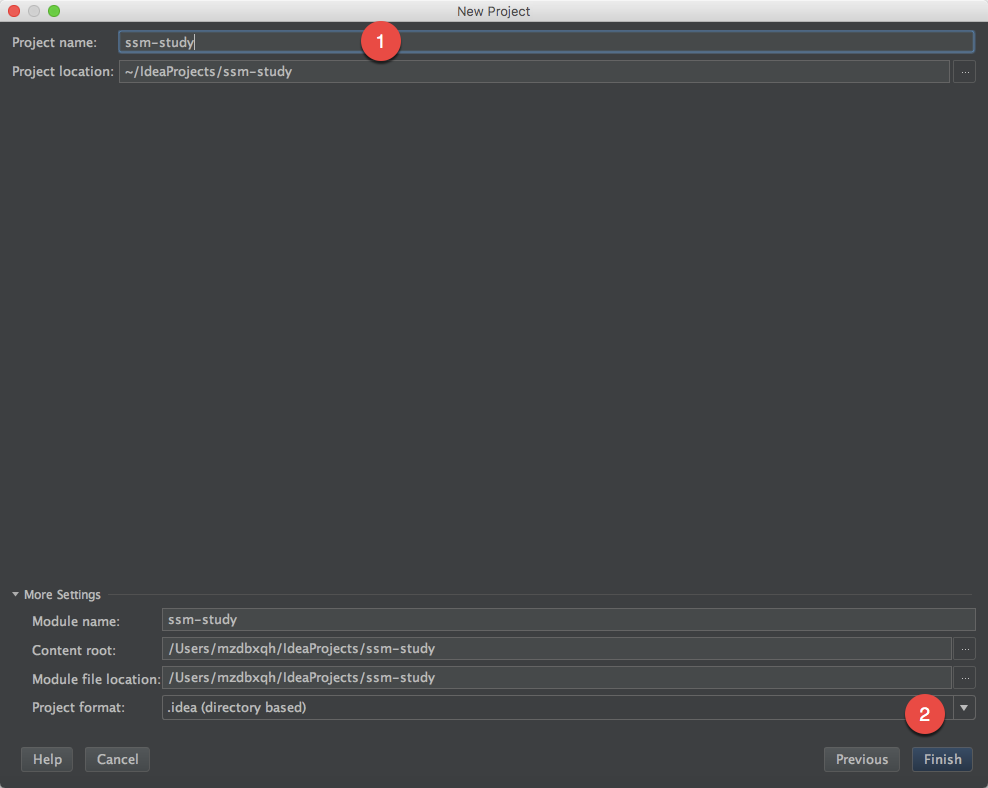The width and height of the screenshot is (988, 788).
Task: Click Finish to create the project
Action: pyautogui.click(x=942, y=759)
